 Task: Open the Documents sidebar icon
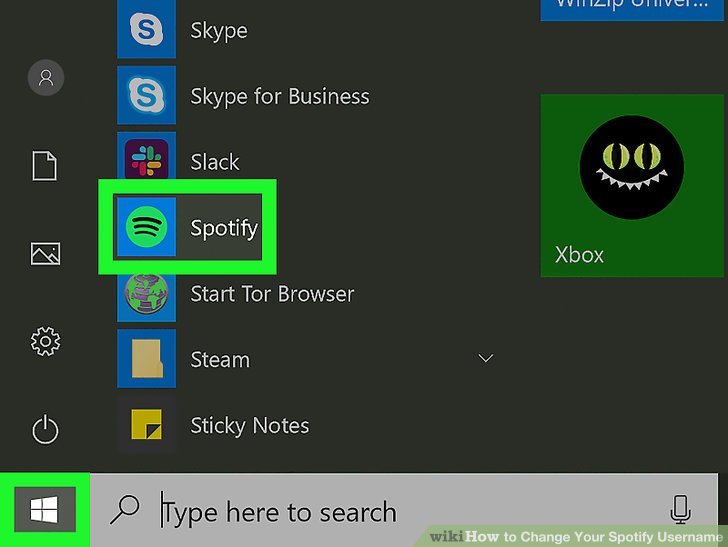tap(45, 165)
